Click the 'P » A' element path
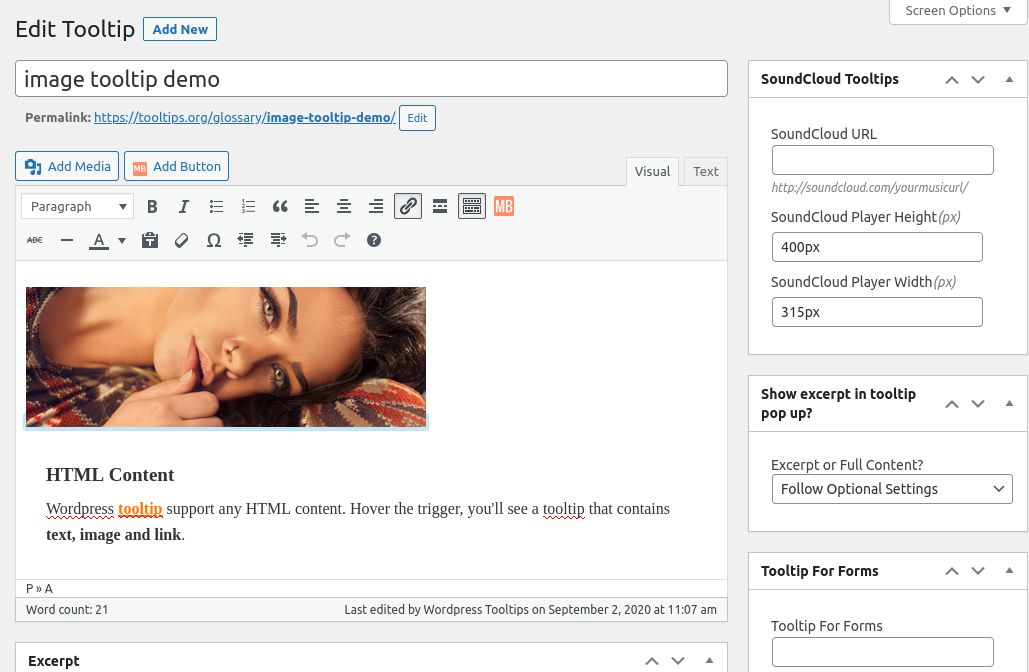This screenshot has width=1029, height=672. click(x=39, y=589)
